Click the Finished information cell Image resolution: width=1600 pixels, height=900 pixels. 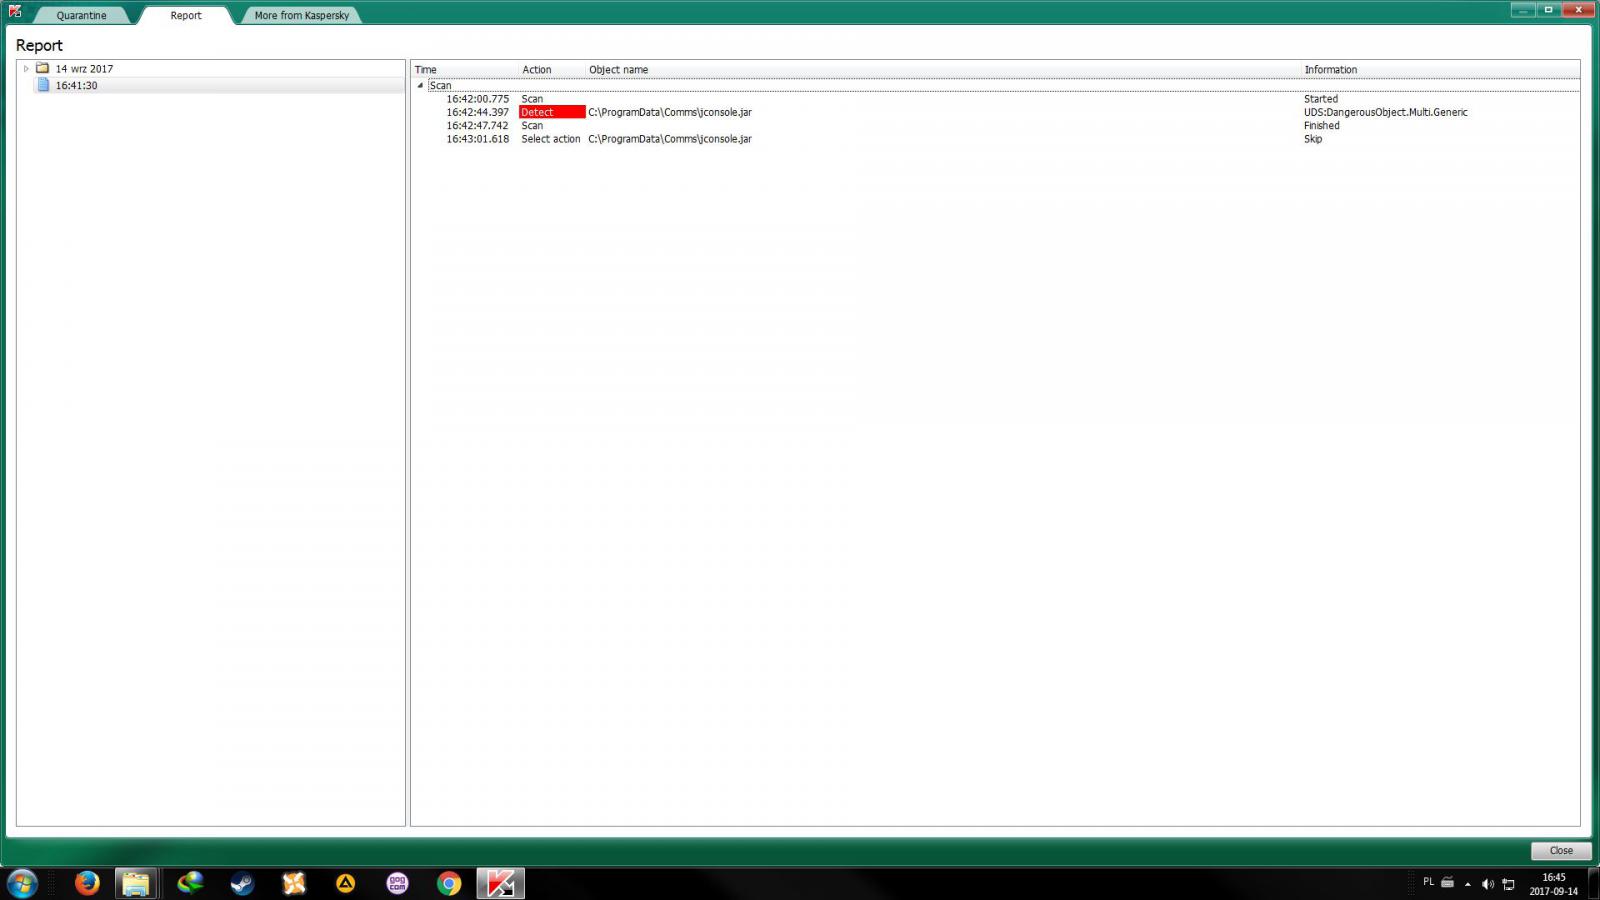pos(1321,125)
